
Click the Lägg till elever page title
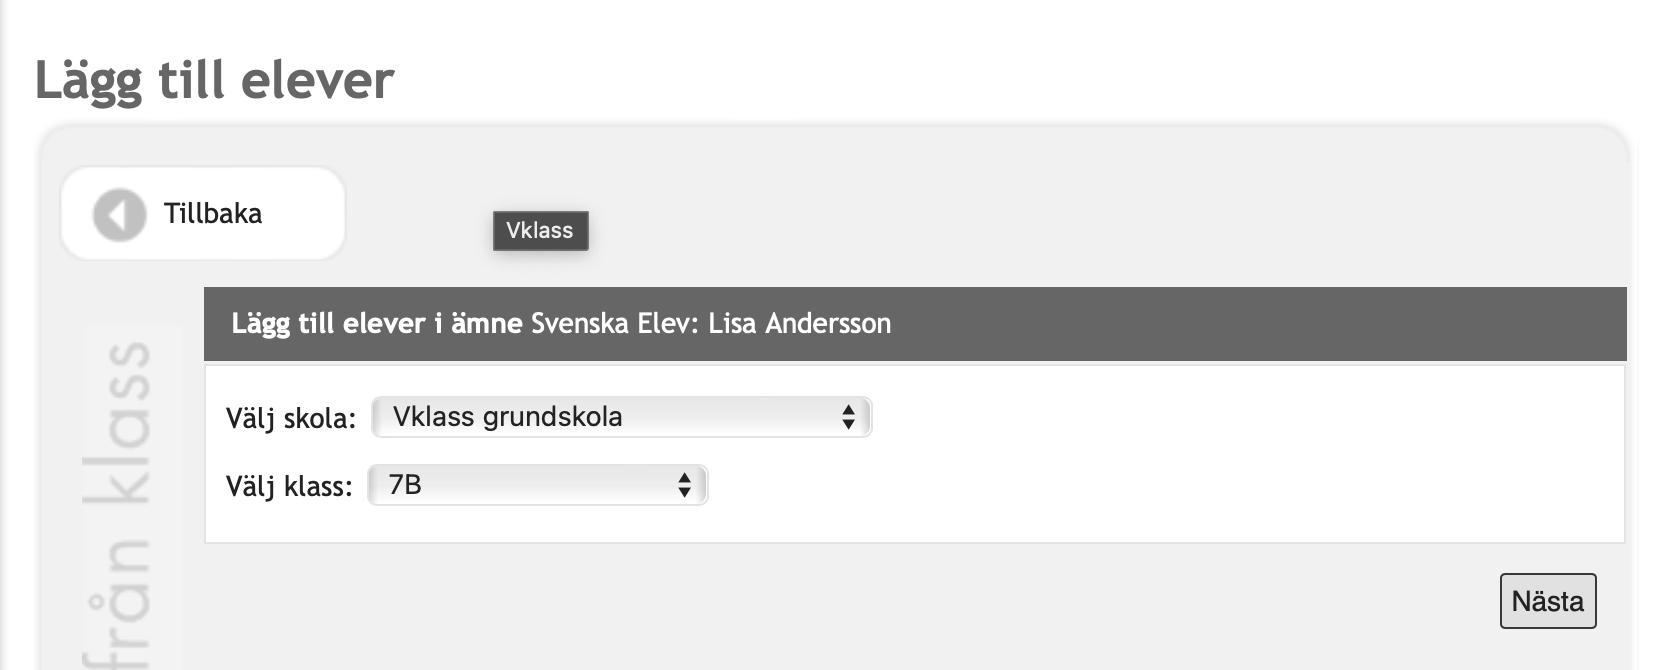(x=215, y=79)
